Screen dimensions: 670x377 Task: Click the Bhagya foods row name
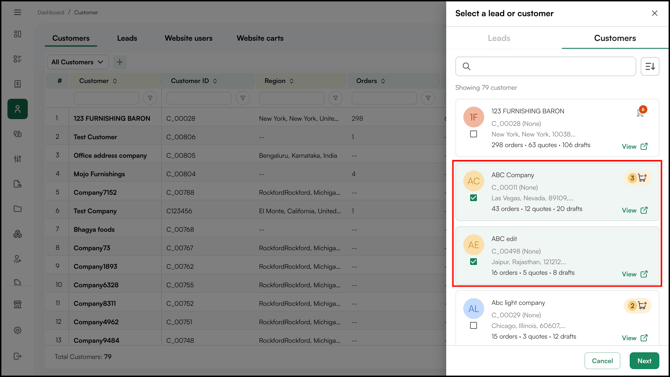coord(94,230)
